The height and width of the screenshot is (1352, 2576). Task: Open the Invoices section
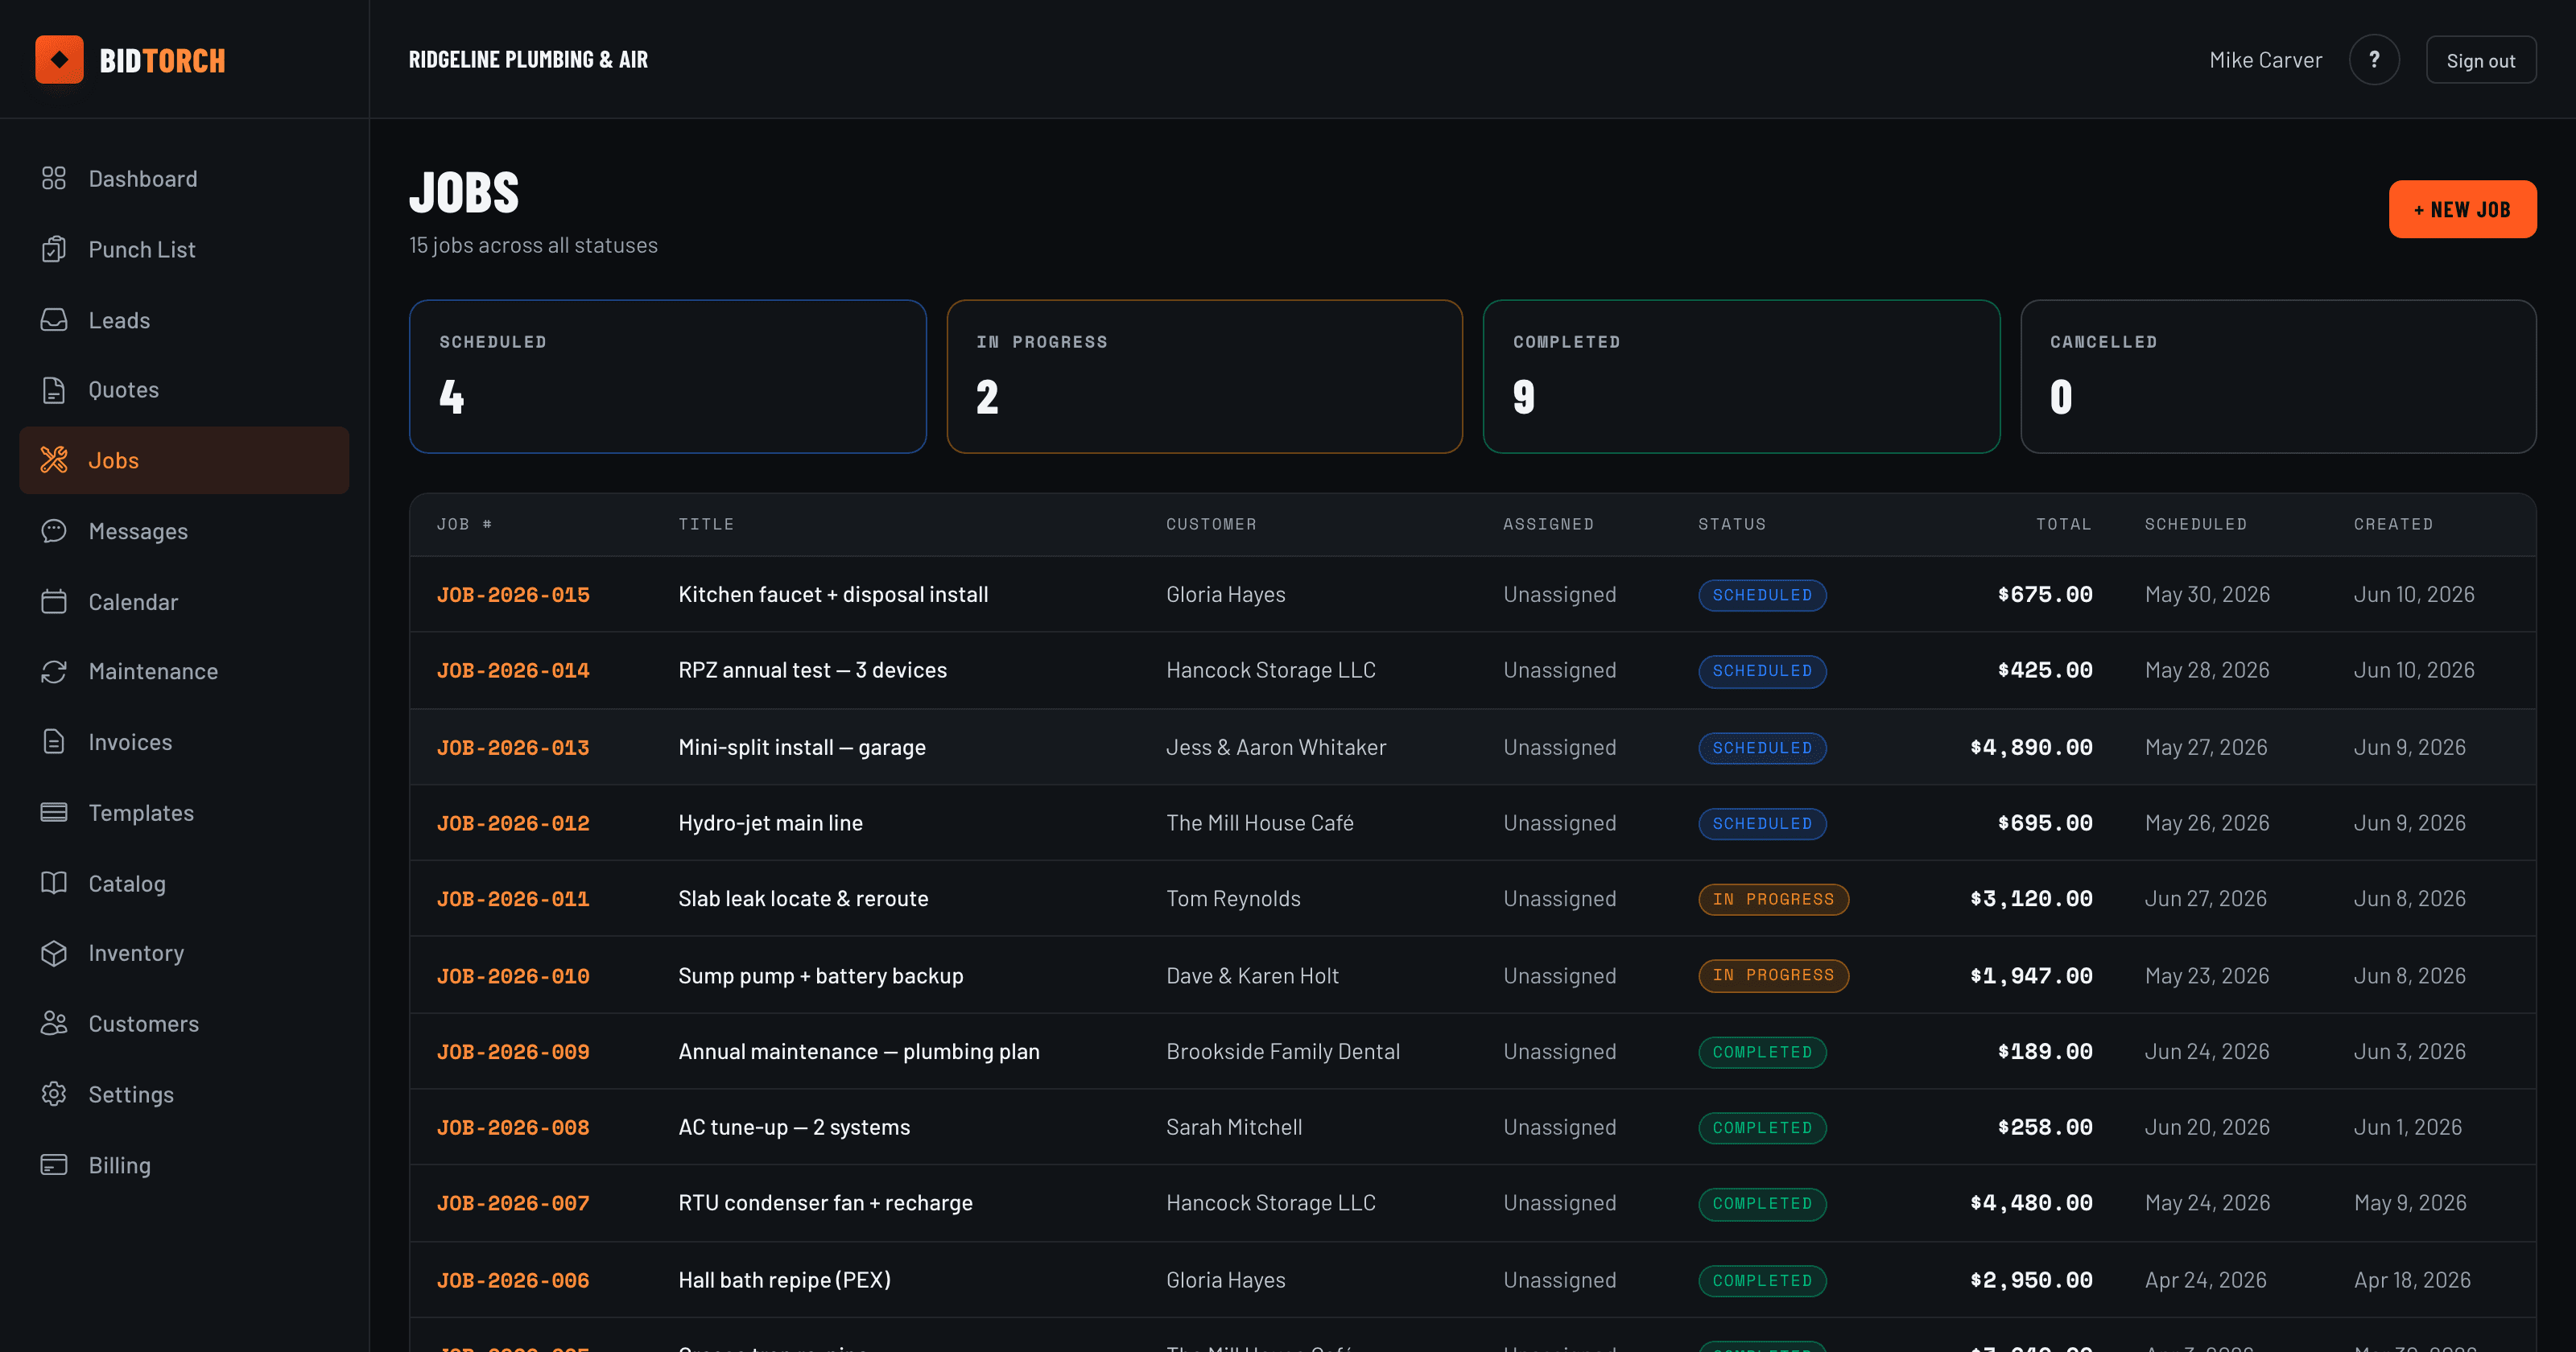point(184,742)
